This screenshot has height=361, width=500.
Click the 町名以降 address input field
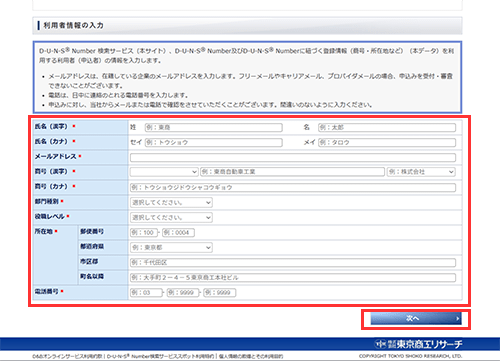(293, 277)
